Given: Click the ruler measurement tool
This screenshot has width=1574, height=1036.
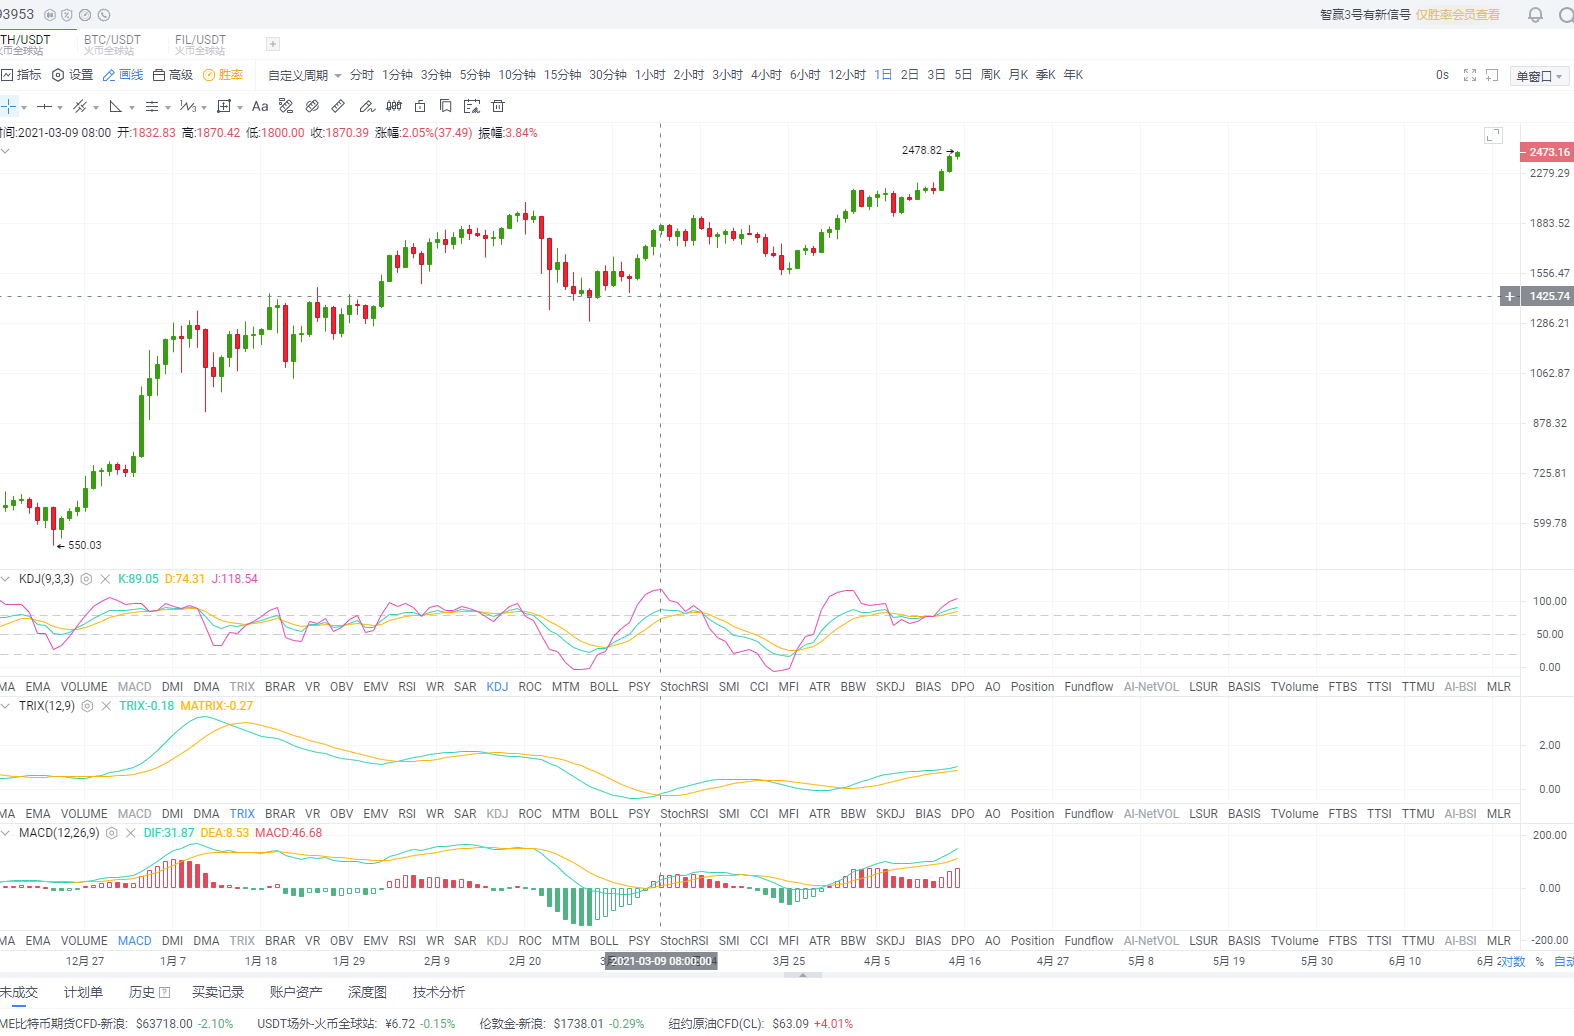Looking at the screenshot, I should pos(338,106).
